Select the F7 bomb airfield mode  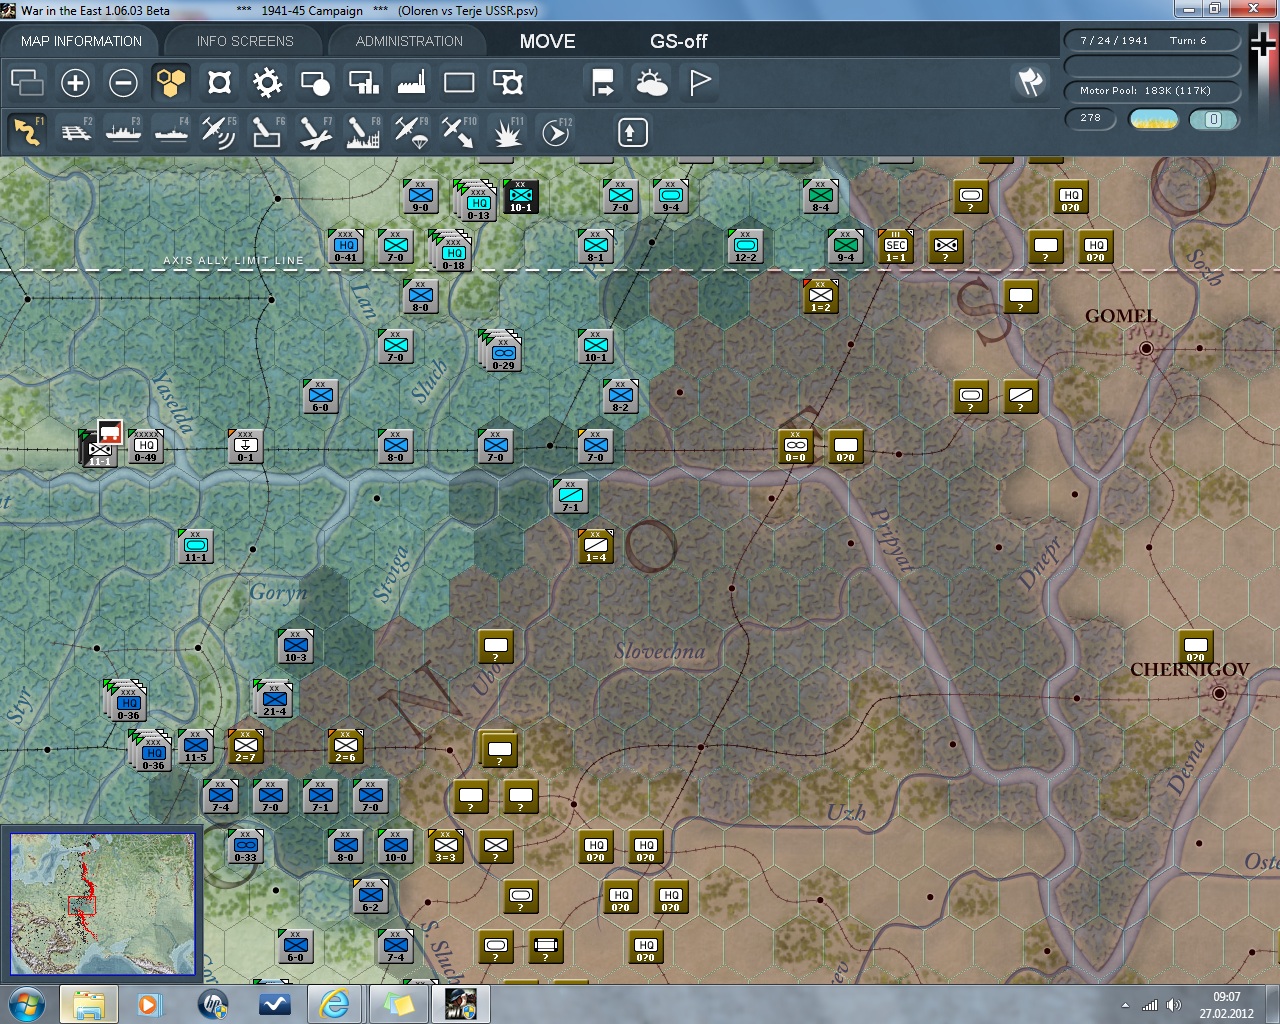click(x=315, y=132)
